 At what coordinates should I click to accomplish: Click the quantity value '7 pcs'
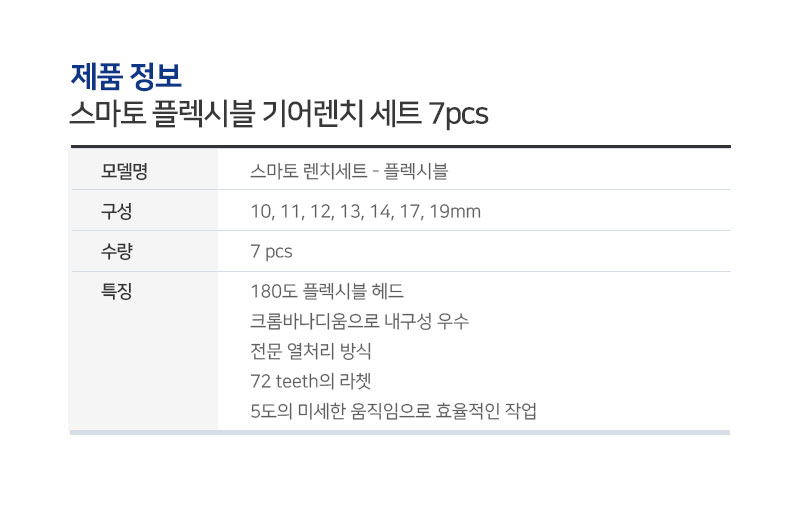coord(271,252)
